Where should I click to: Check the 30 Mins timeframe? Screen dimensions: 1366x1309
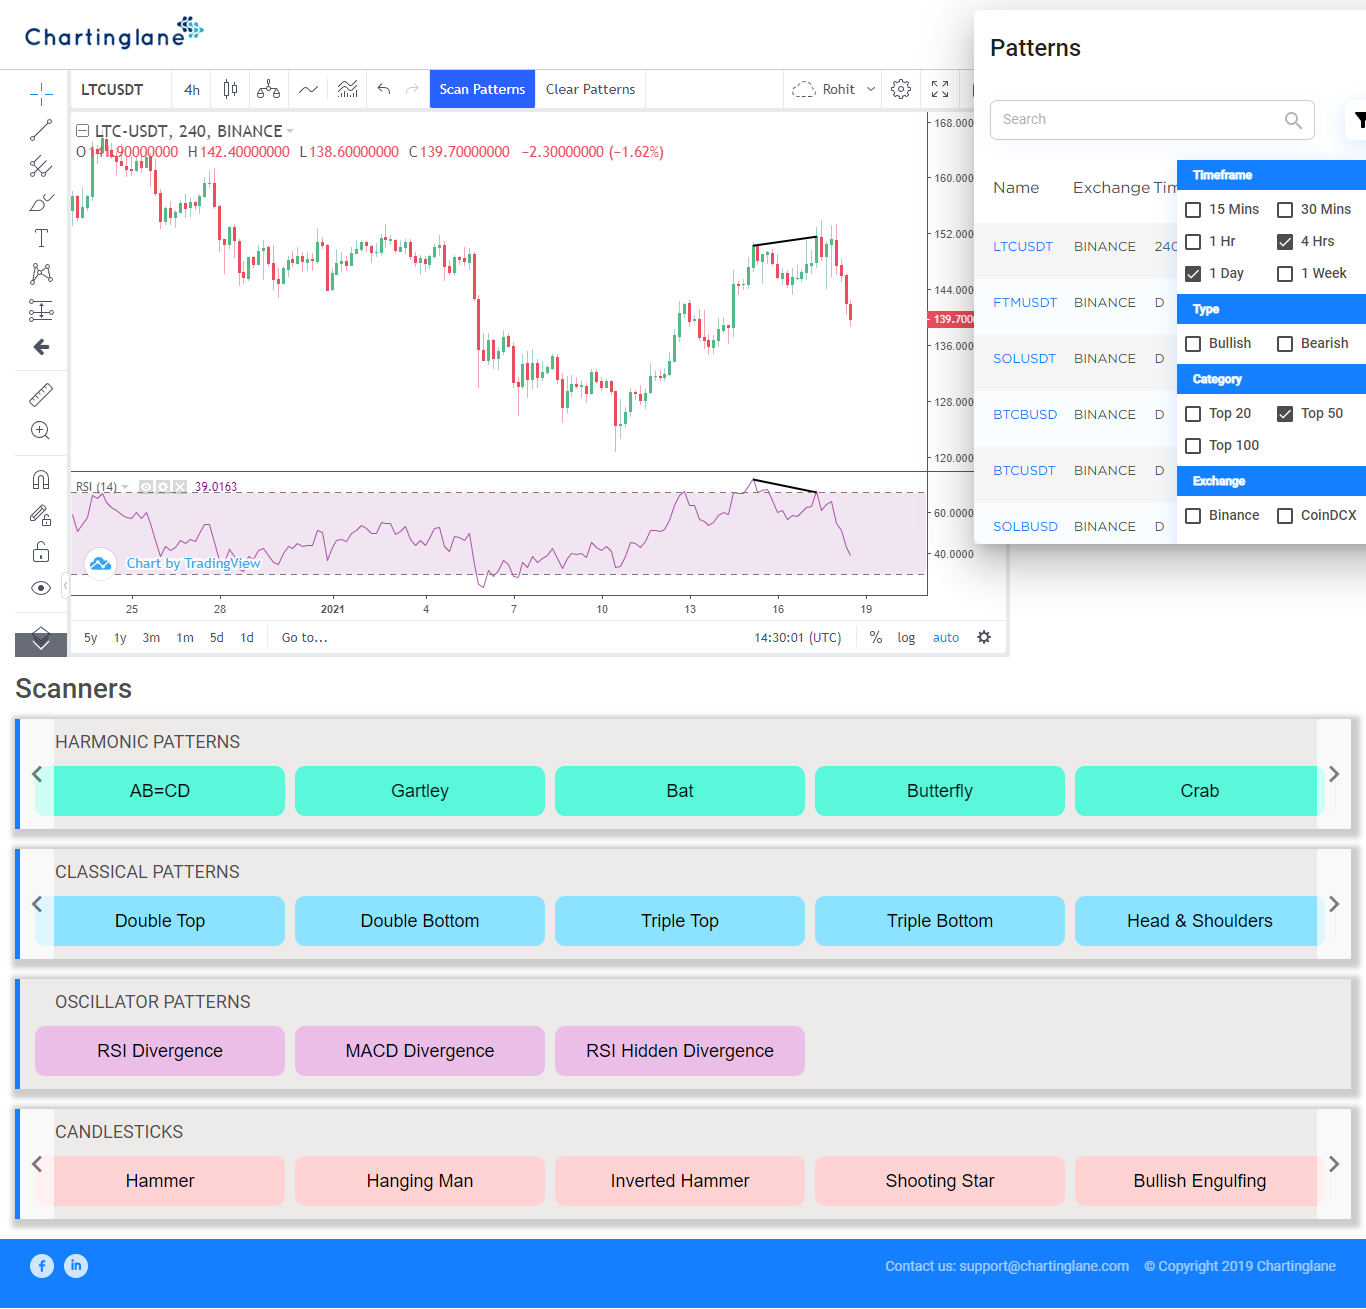(1285, 210)
